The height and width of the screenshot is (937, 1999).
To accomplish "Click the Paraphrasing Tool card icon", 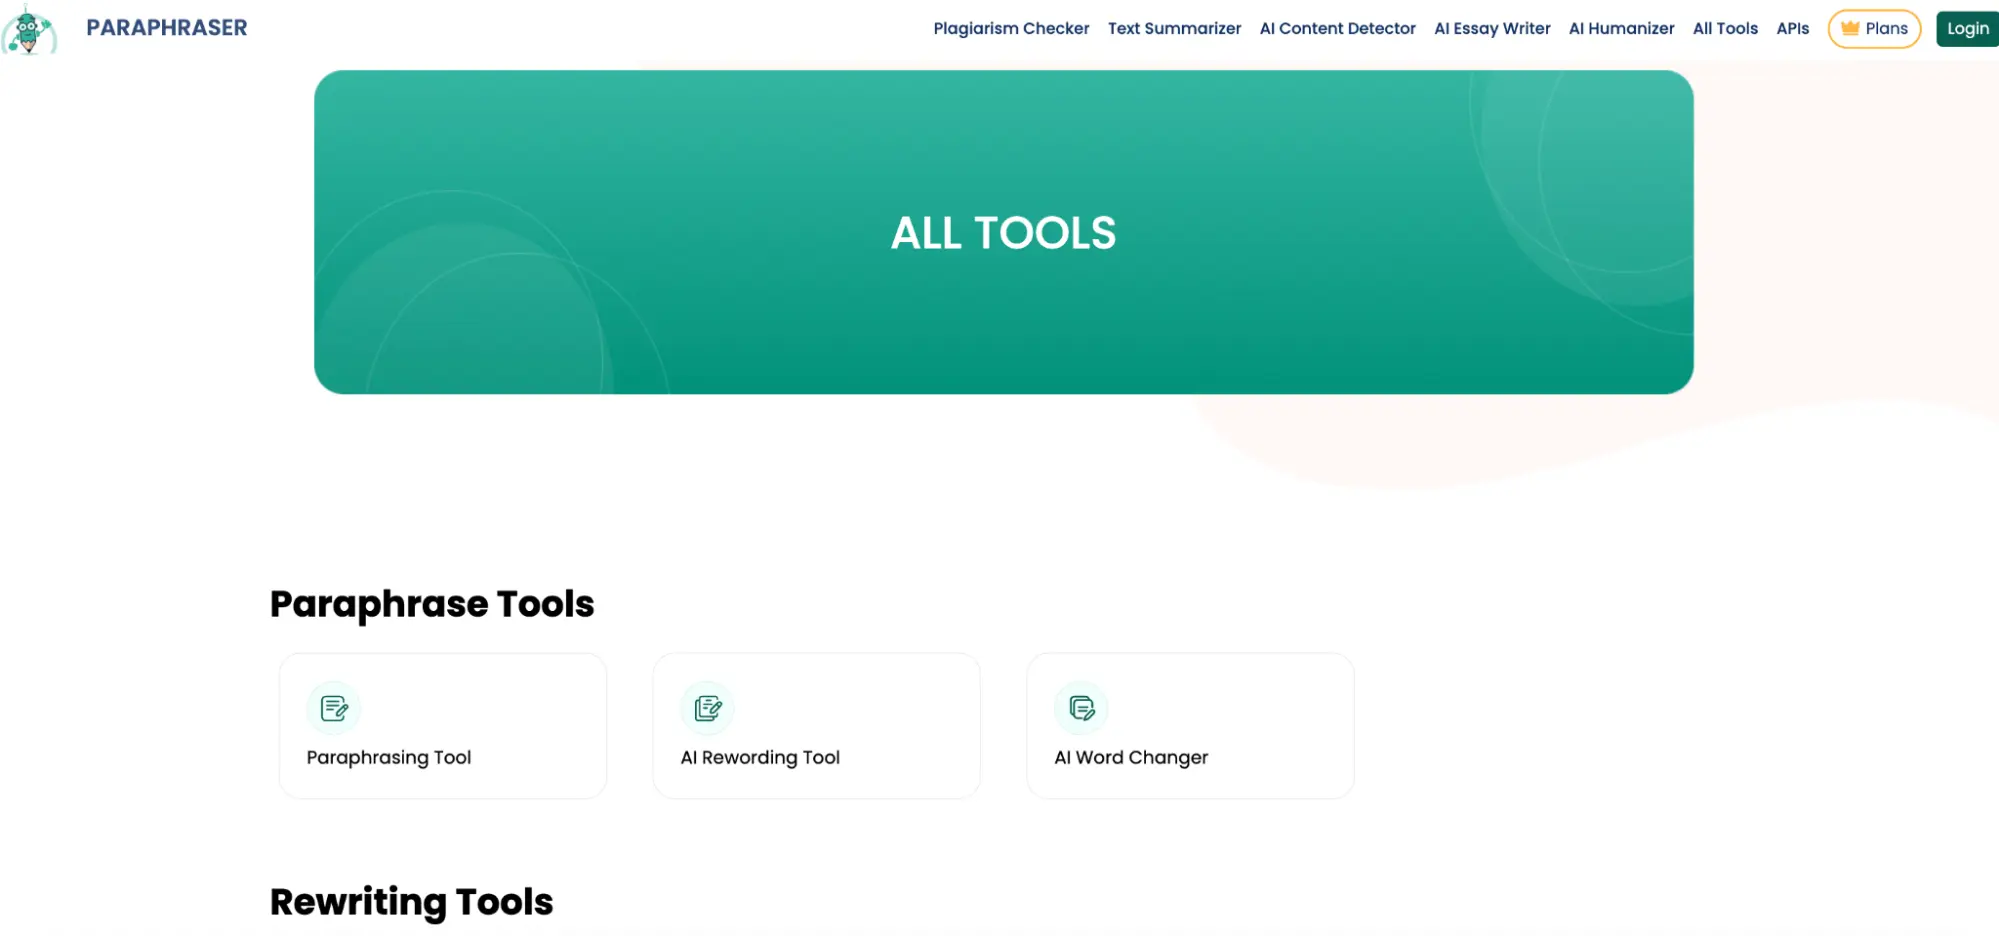I will click(334, 708).
